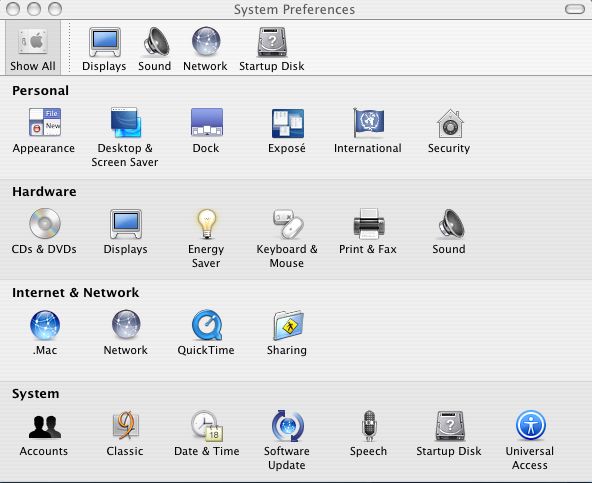Screen dimensions: 592x483
Task: Click the Internet & Network heading
Action: coord(76,293)
